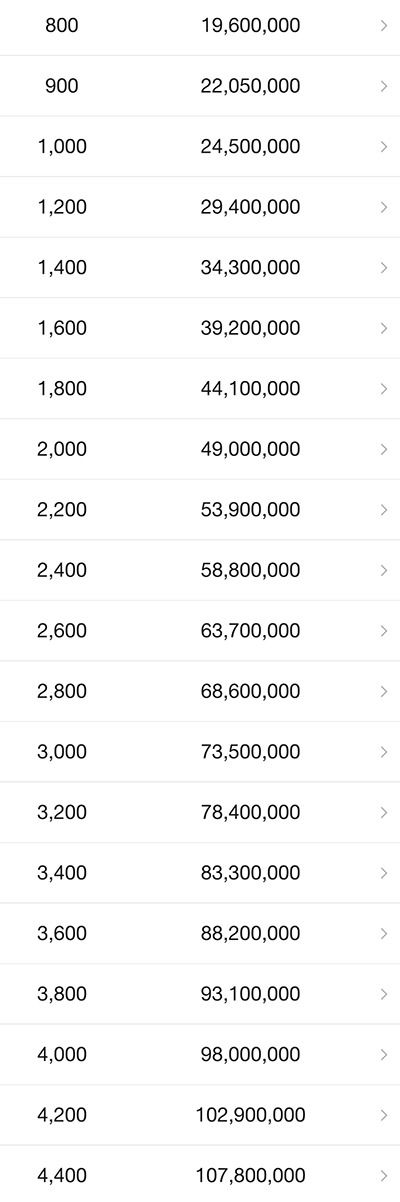Open the chevron on the 1,400 row
The height and width of the screenshot is (1202, 400).
click(x=384, y=268)
